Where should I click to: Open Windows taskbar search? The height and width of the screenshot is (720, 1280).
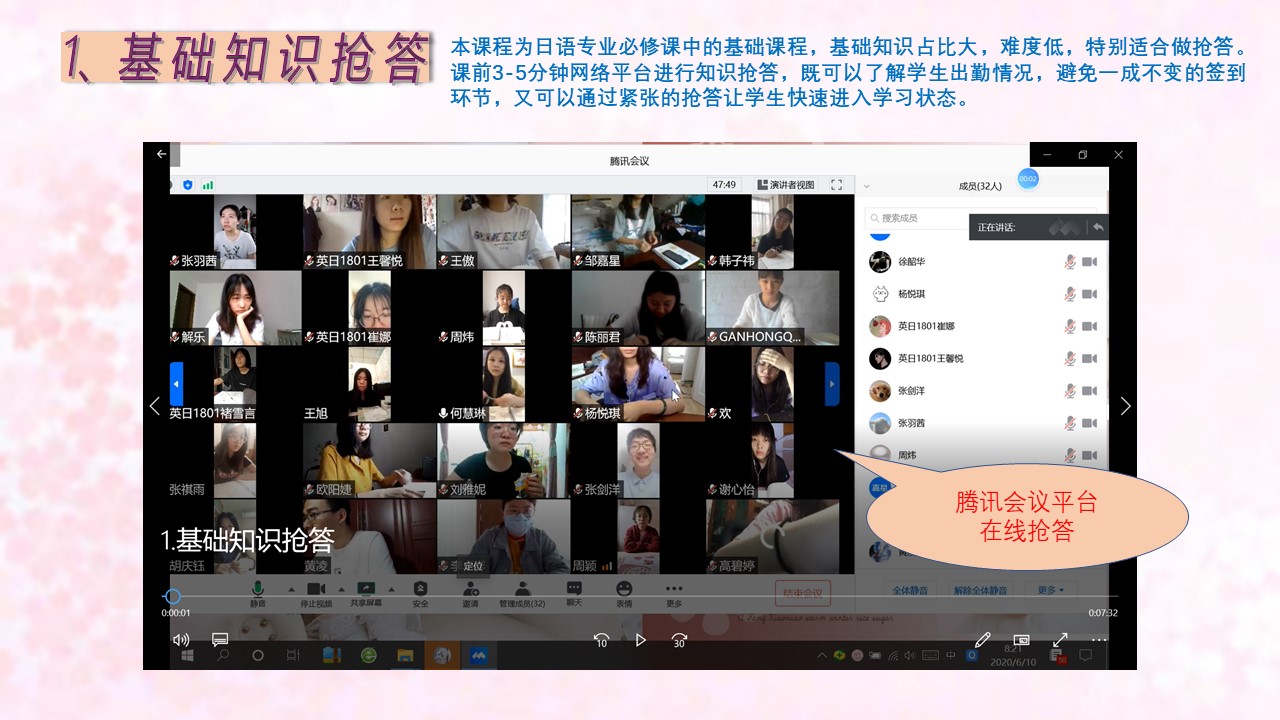[222, 656]
